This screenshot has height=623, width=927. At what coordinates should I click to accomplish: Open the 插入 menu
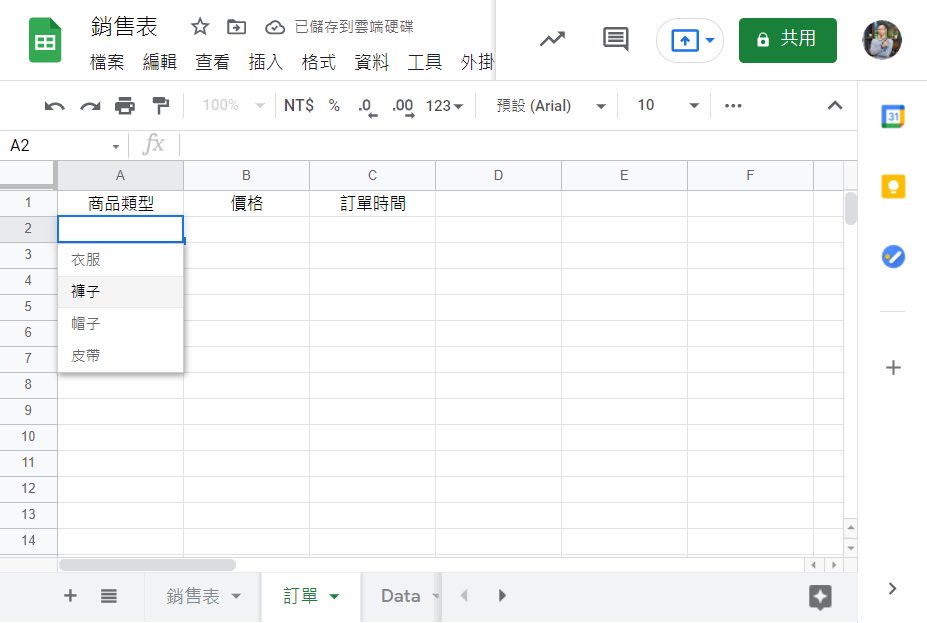(265, 61)
